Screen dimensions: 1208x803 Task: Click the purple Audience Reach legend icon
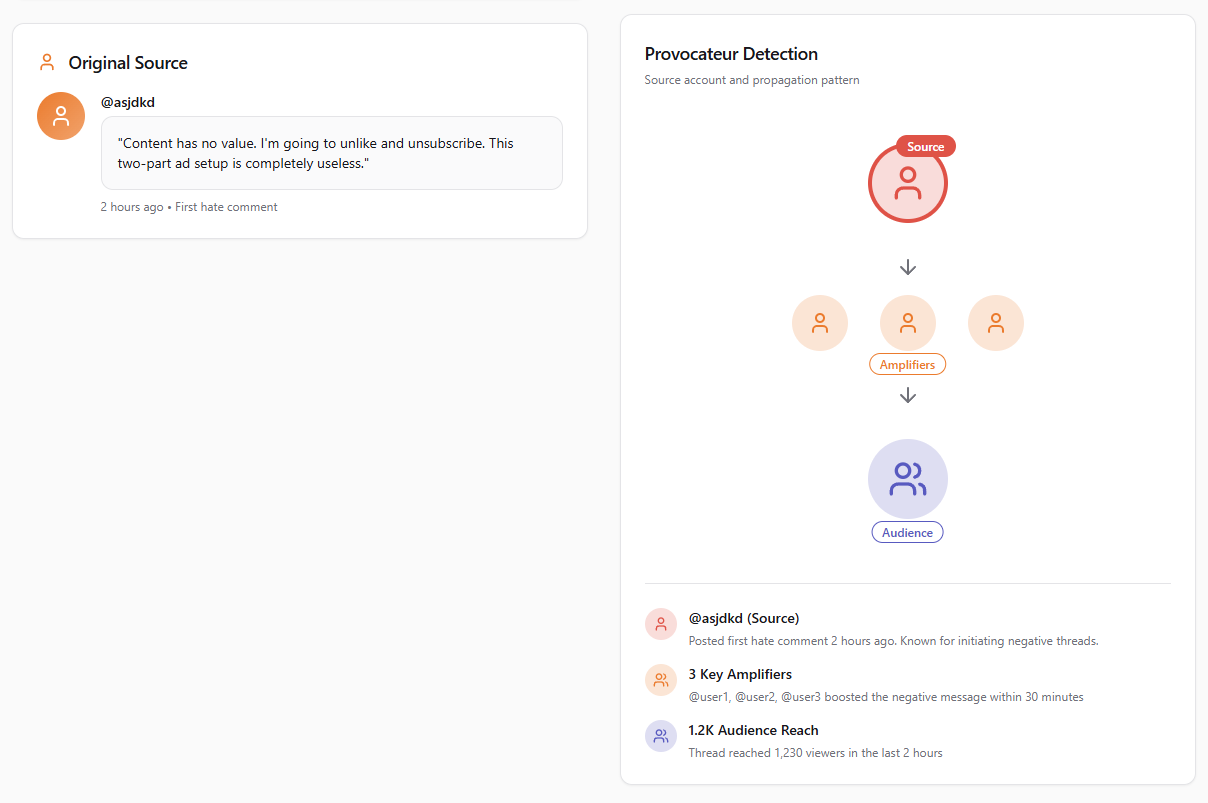click(661, 736)
